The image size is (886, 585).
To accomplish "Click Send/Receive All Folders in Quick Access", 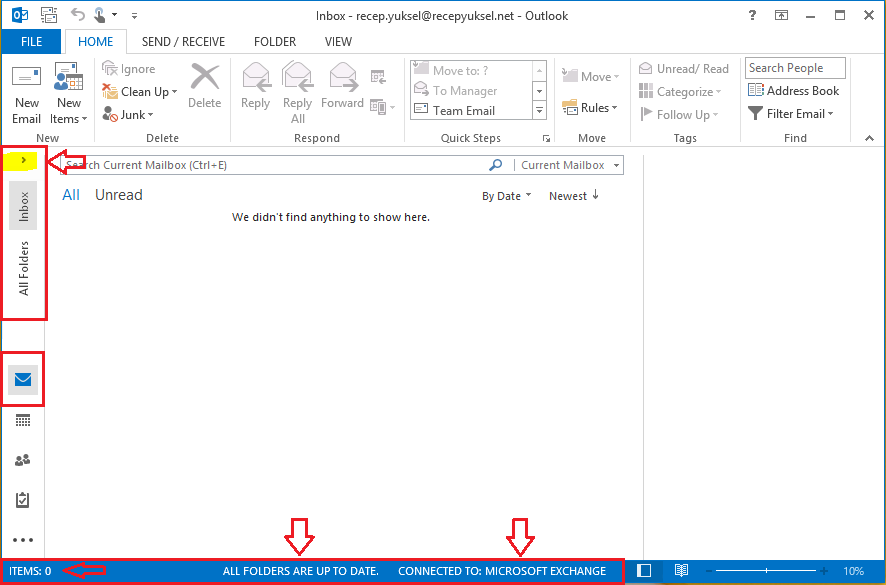I will pos(49,15).
